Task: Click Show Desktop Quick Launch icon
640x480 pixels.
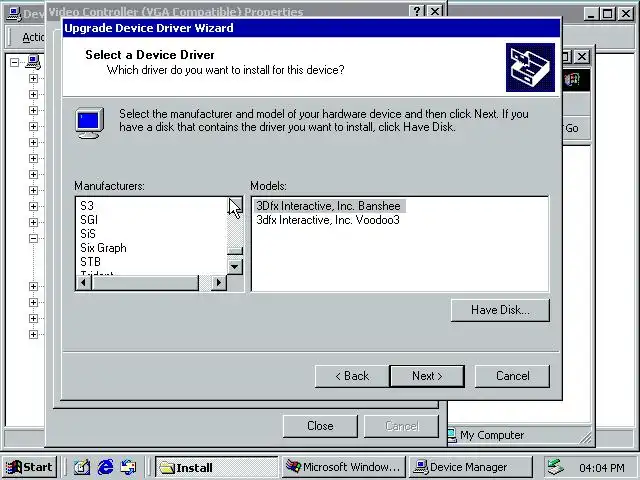Action: tap(82, 467)
